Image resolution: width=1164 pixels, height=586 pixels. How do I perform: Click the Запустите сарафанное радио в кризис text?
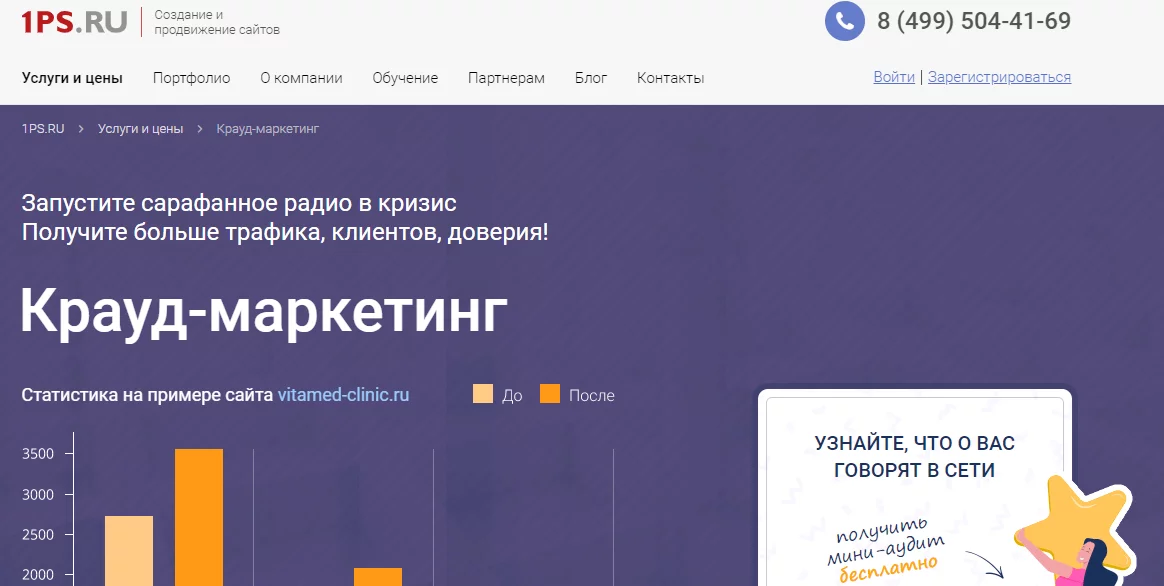click(x=239, y=203)
